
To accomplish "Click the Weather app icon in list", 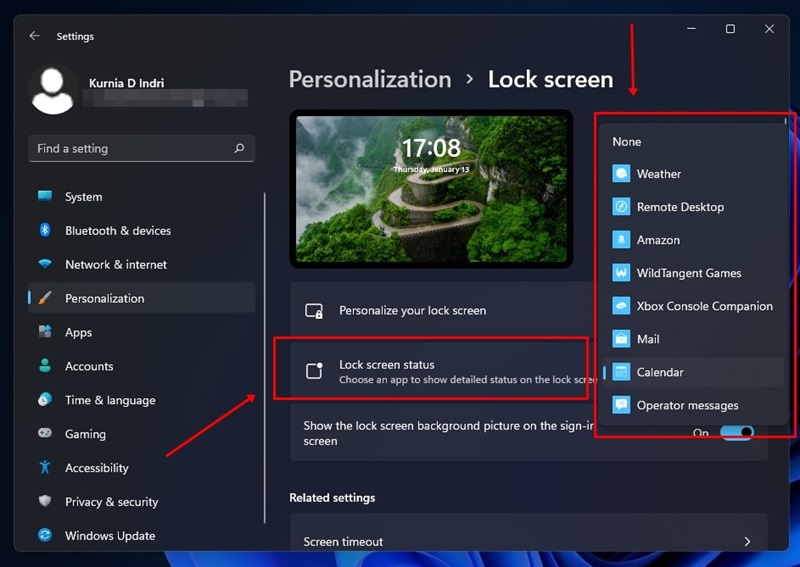I will [621, 174].
